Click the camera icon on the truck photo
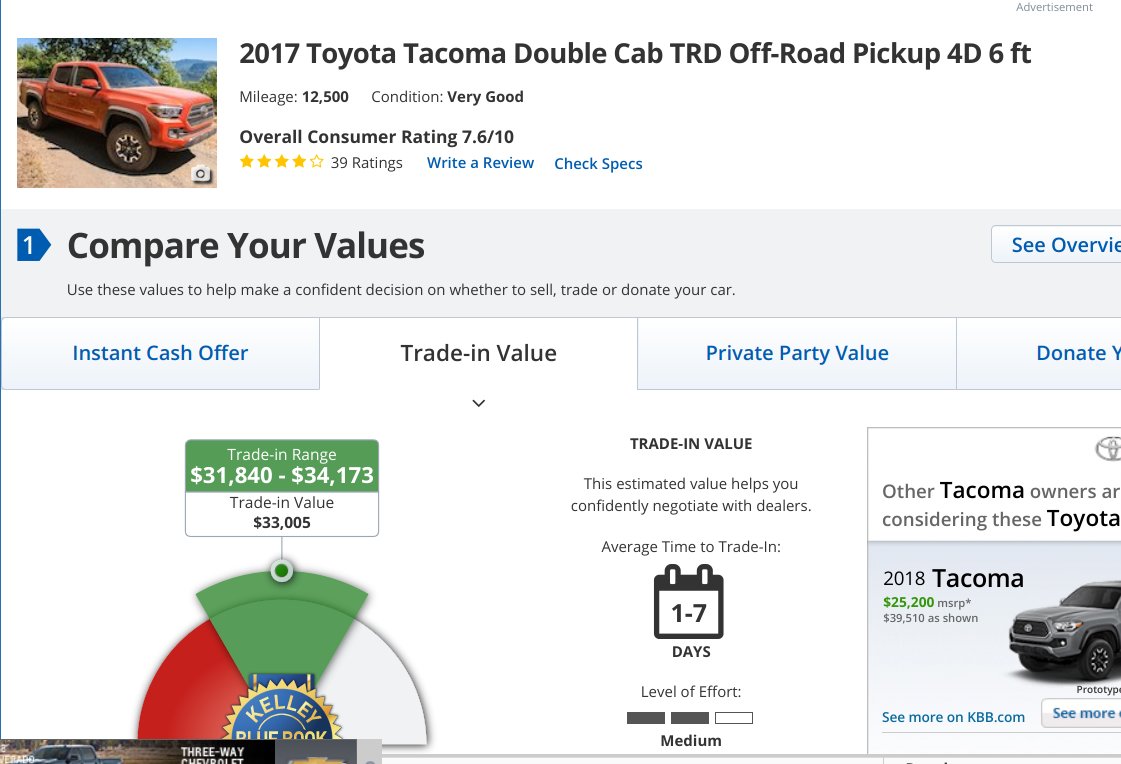 click(201, 174)
